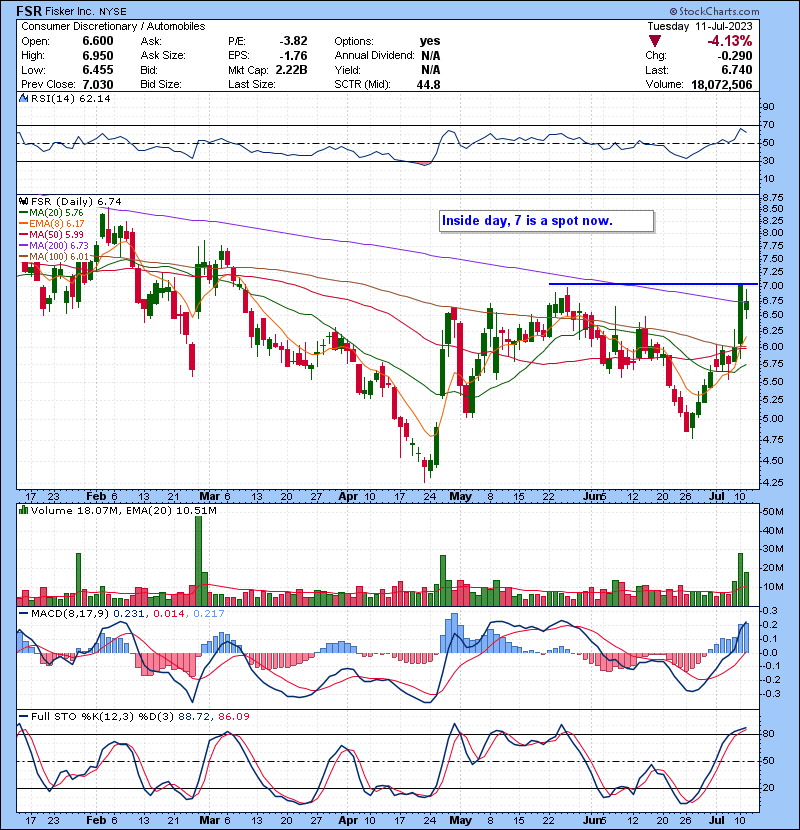Screen dimensions: 800x830
Task: Click the stochastic axis label 80
Action: point(769,734)
